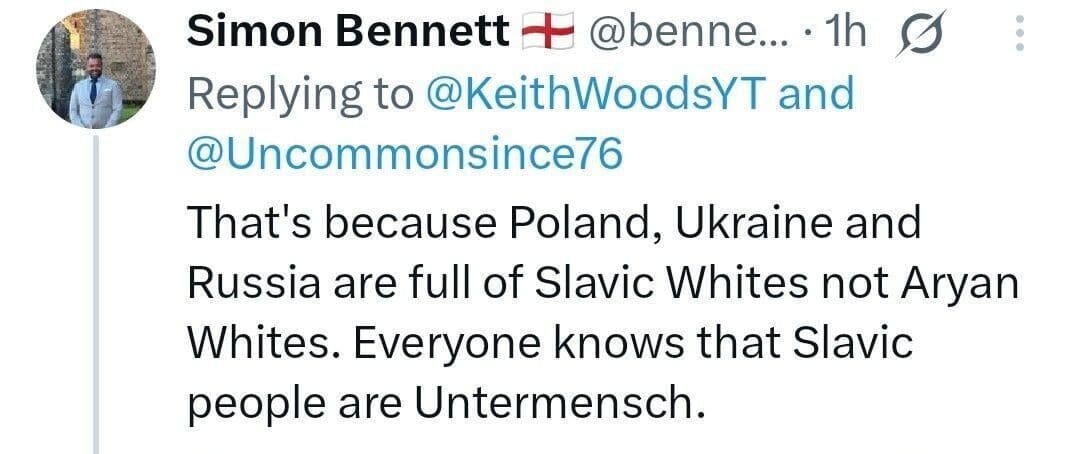Click the line starting "Russia are full"
Image resolution: width=1080 pixels, height=454 pixels.
pyautogui.click(x=600, y=284)
